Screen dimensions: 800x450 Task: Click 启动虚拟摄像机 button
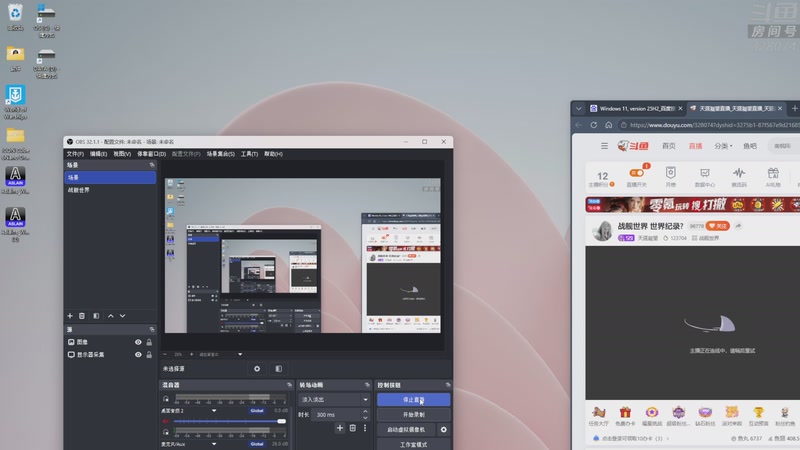tap(406, 430)
